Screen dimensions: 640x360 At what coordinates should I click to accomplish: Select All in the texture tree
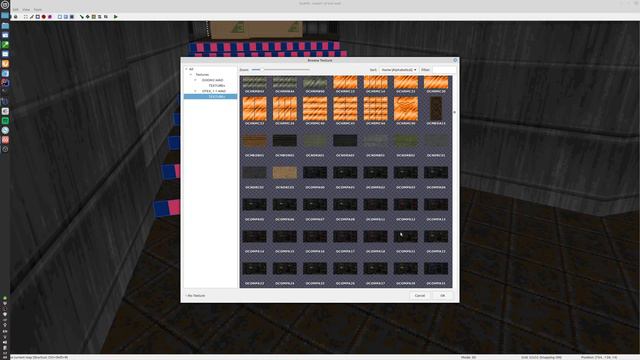[x=191, y=69]
